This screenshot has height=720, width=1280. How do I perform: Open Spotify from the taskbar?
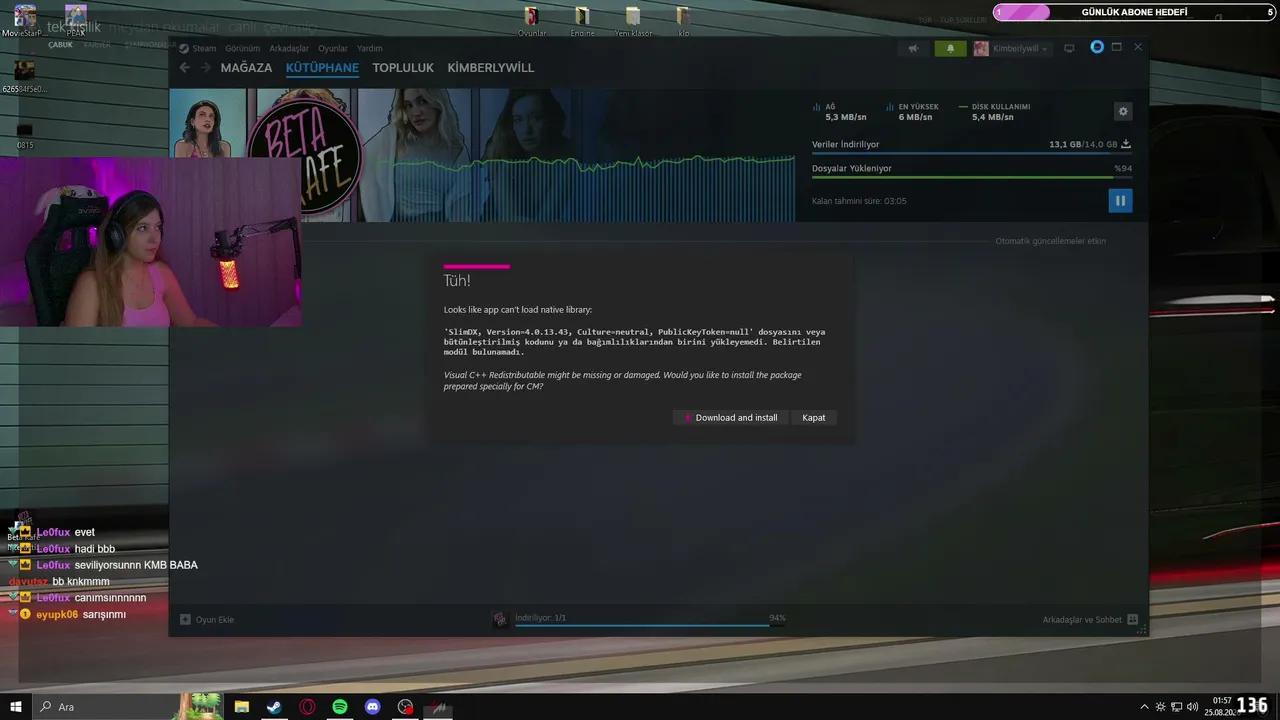[x=340, y=707]
